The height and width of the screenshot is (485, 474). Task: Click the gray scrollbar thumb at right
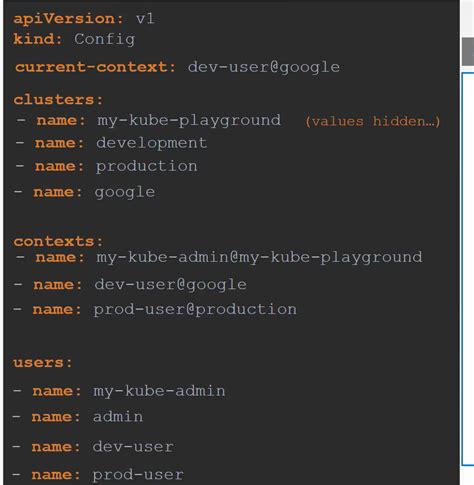point(468,51)
